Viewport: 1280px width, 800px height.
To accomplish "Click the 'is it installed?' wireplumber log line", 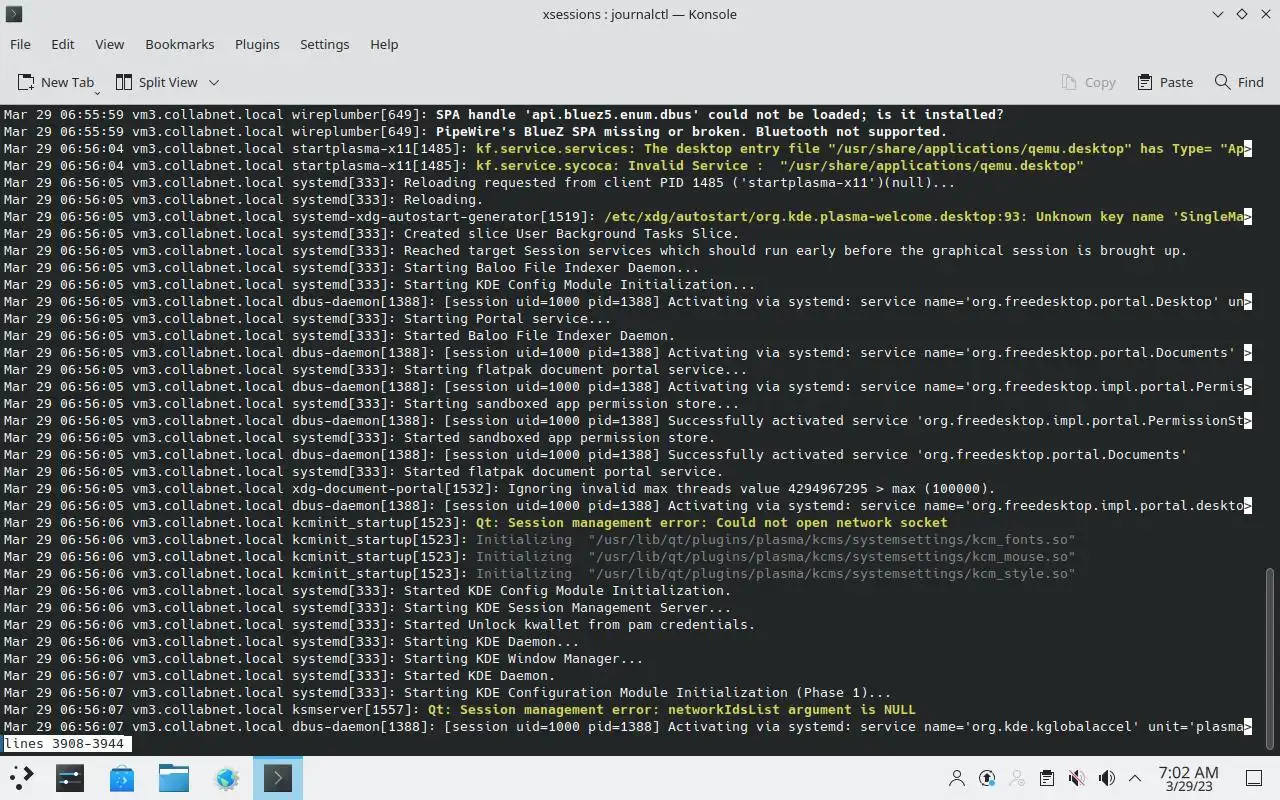I will point(503,114).
